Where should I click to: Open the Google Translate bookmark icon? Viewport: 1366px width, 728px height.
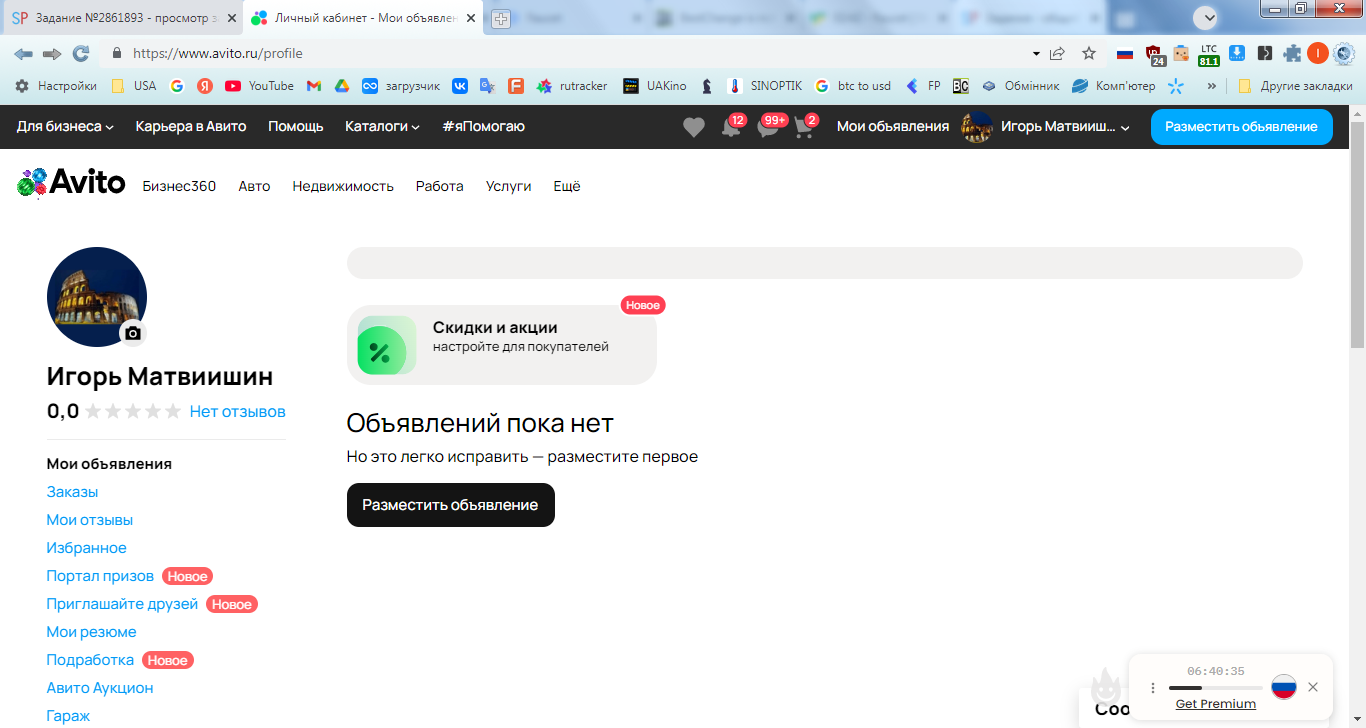pos(487,86)
